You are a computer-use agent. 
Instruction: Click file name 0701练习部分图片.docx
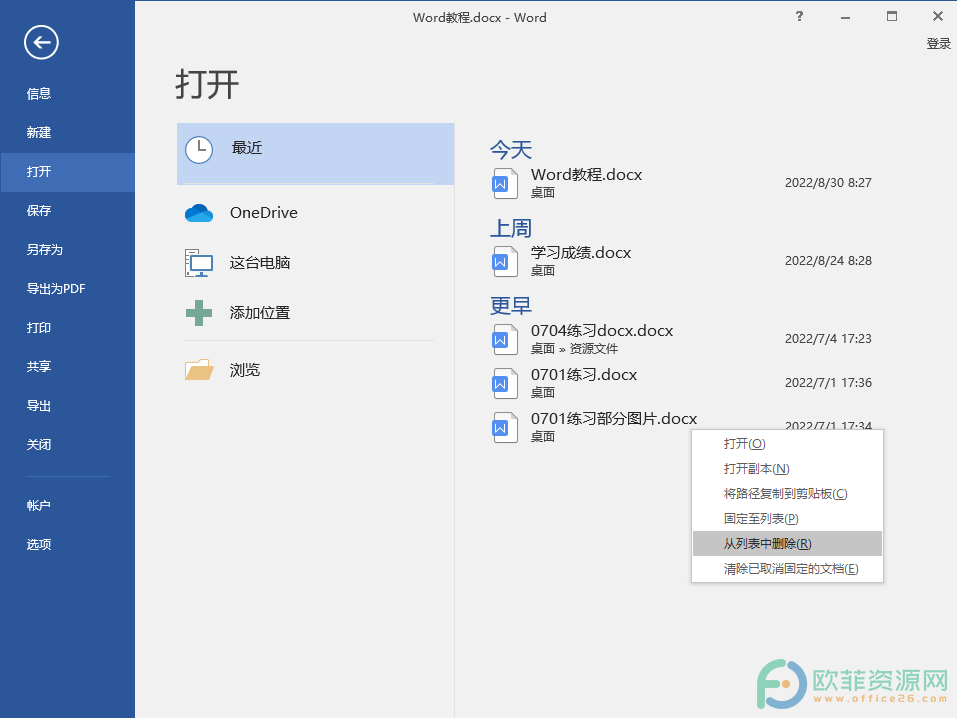pos(614,419)
